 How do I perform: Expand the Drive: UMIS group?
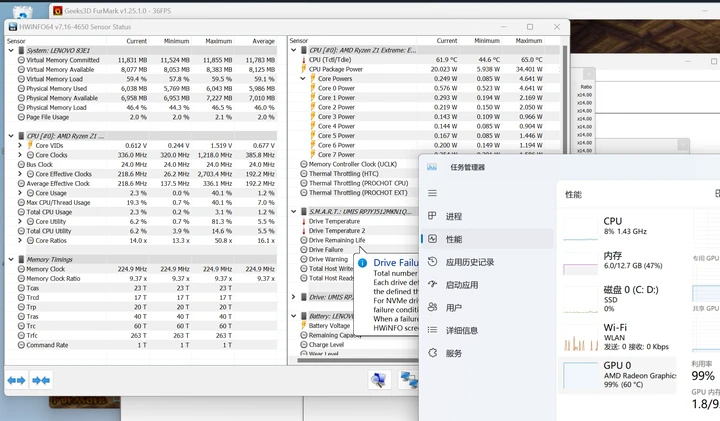point(294,297)
